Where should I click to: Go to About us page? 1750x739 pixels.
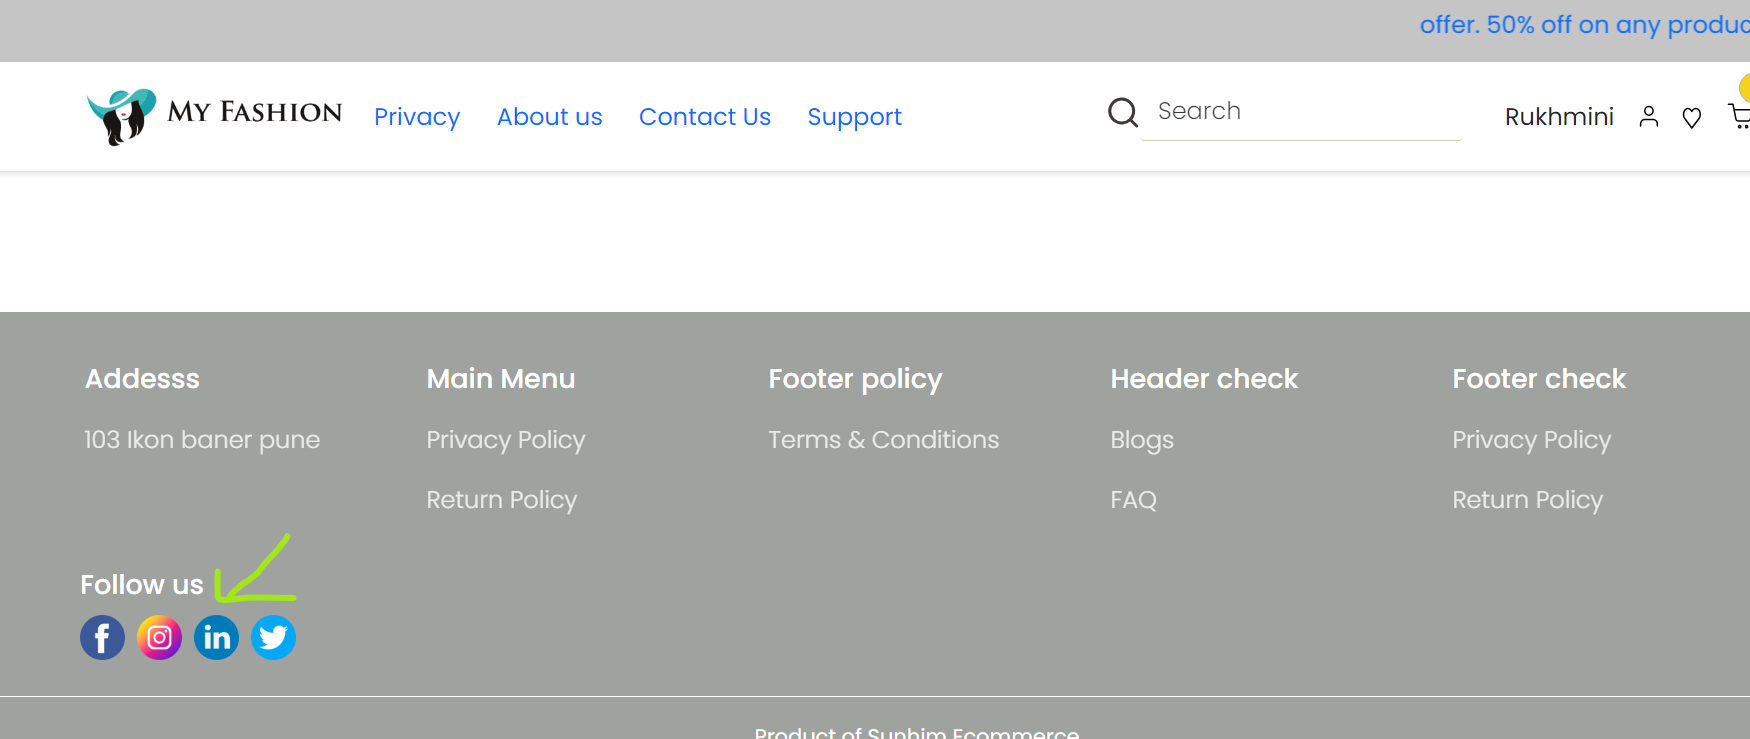[x=550, y=117]
